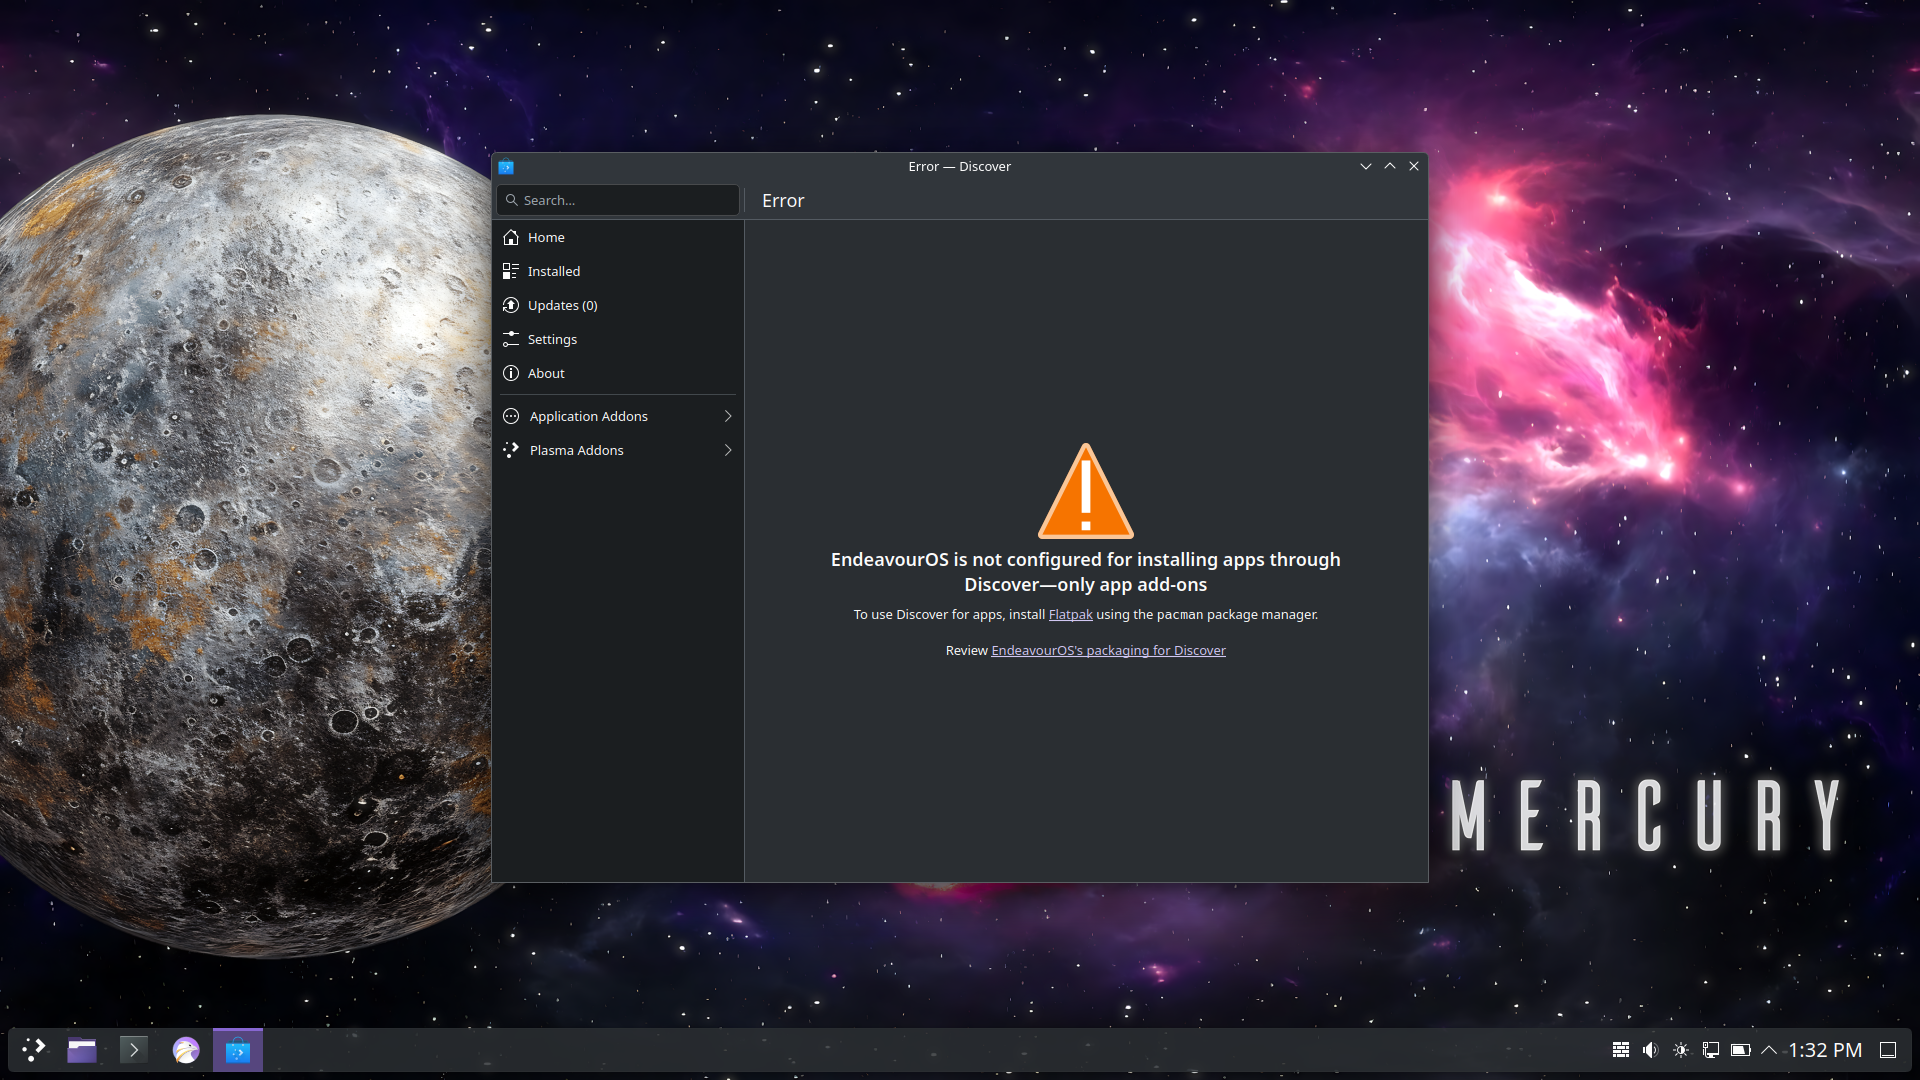
Task: Open the Flatpak link
Action: click(1070, 614)
